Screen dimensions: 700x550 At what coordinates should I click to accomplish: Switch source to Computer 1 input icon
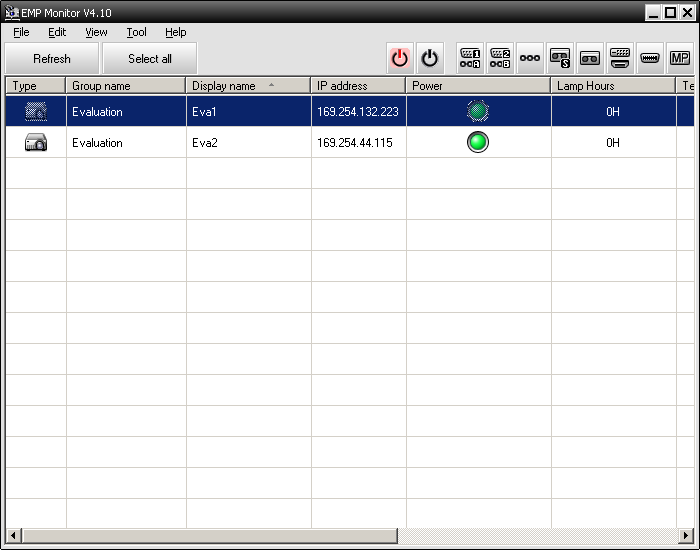pos(470,58)
